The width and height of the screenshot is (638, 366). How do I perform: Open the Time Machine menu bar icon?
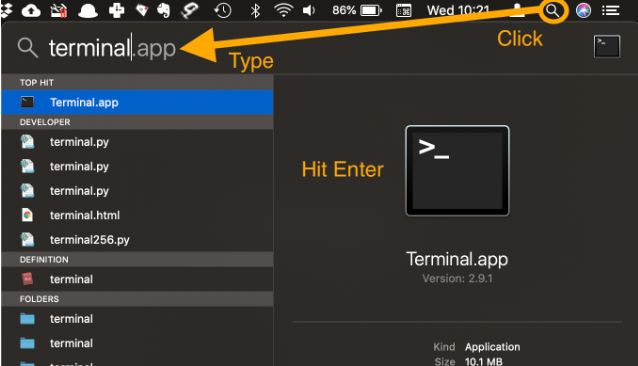tap(223, 11)
